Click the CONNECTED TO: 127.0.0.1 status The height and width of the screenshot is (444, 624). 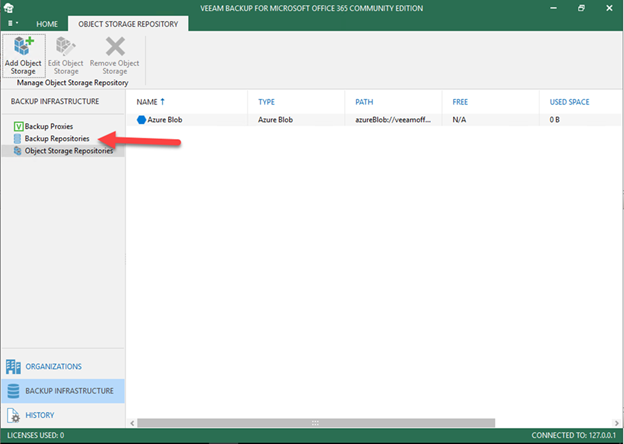[x=574, y=436]
